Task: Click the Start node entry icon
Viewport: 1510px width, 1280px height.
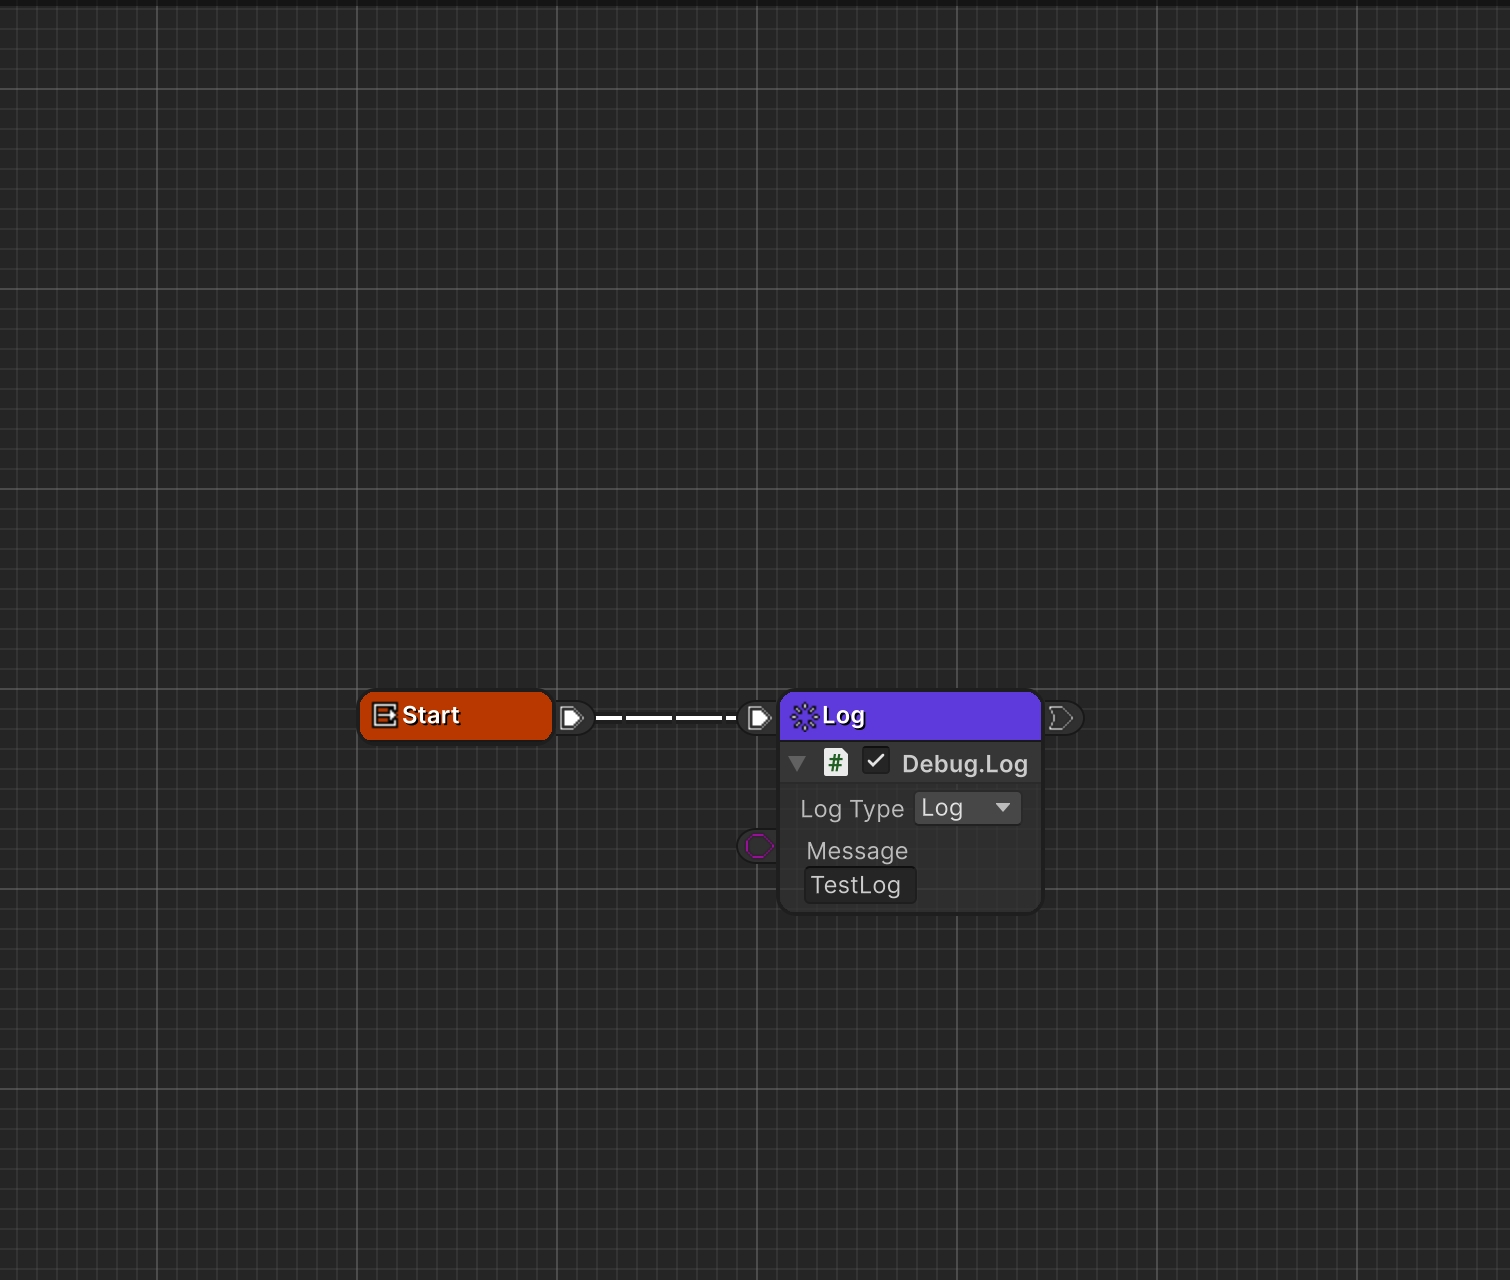Action: (x=385, y=715)
